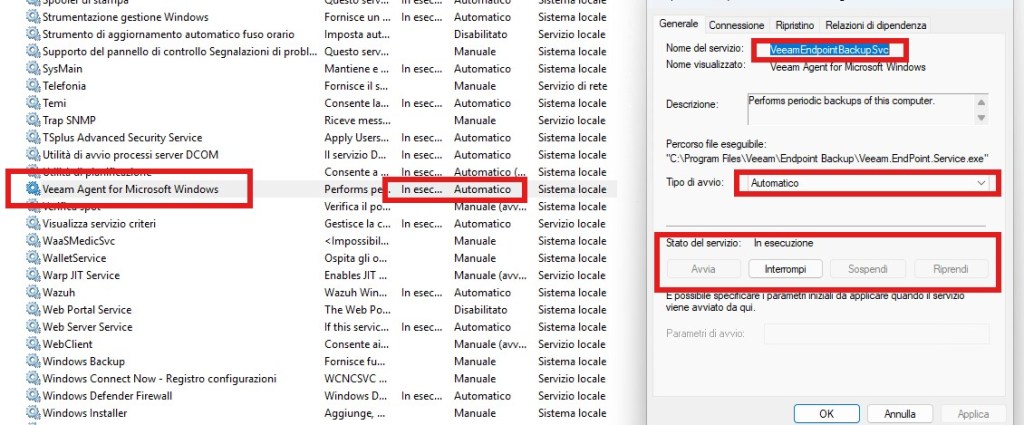Click Servizio di rete in Telefonia row
The height and width of the screenshot is (425, 1024).
pyautogui.click(x=572, y=86)
